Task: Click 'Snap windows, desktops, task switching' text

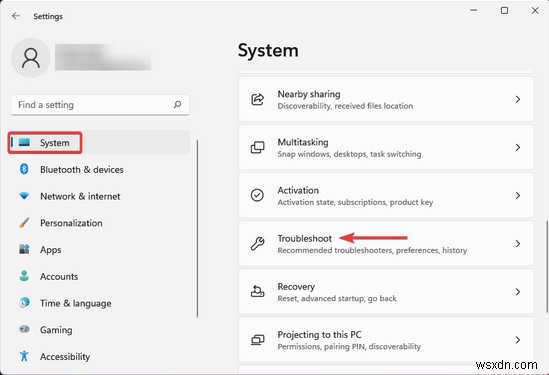Action: (349, 154)
